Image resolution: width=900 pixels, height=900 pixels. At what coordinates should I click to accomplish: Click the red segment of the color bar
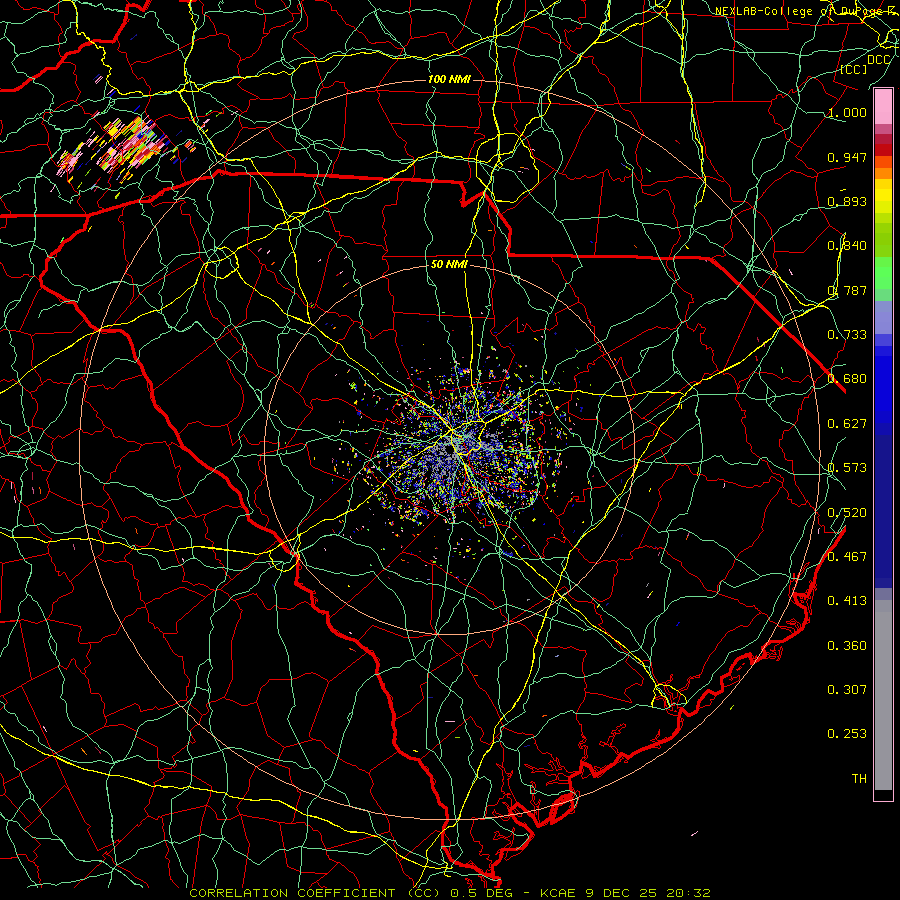click(x=883, y=150)
